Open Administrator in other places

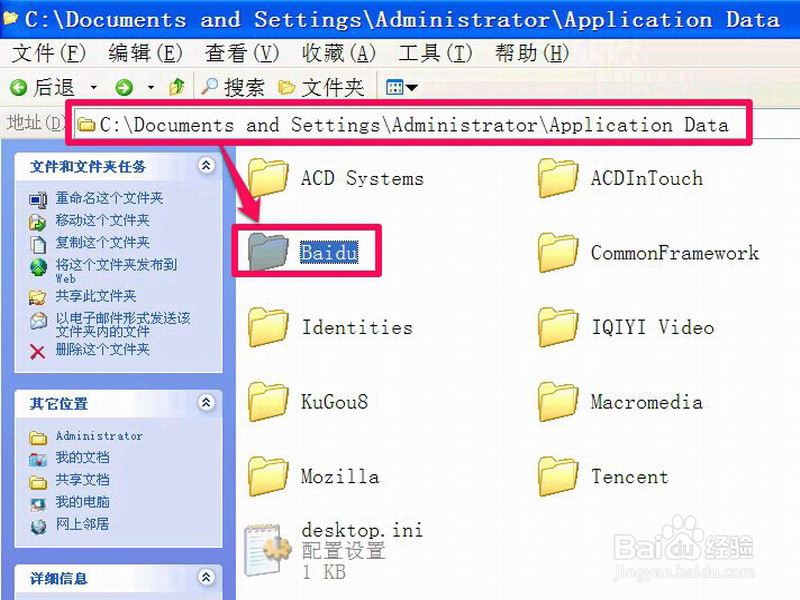tap(99, 436)
